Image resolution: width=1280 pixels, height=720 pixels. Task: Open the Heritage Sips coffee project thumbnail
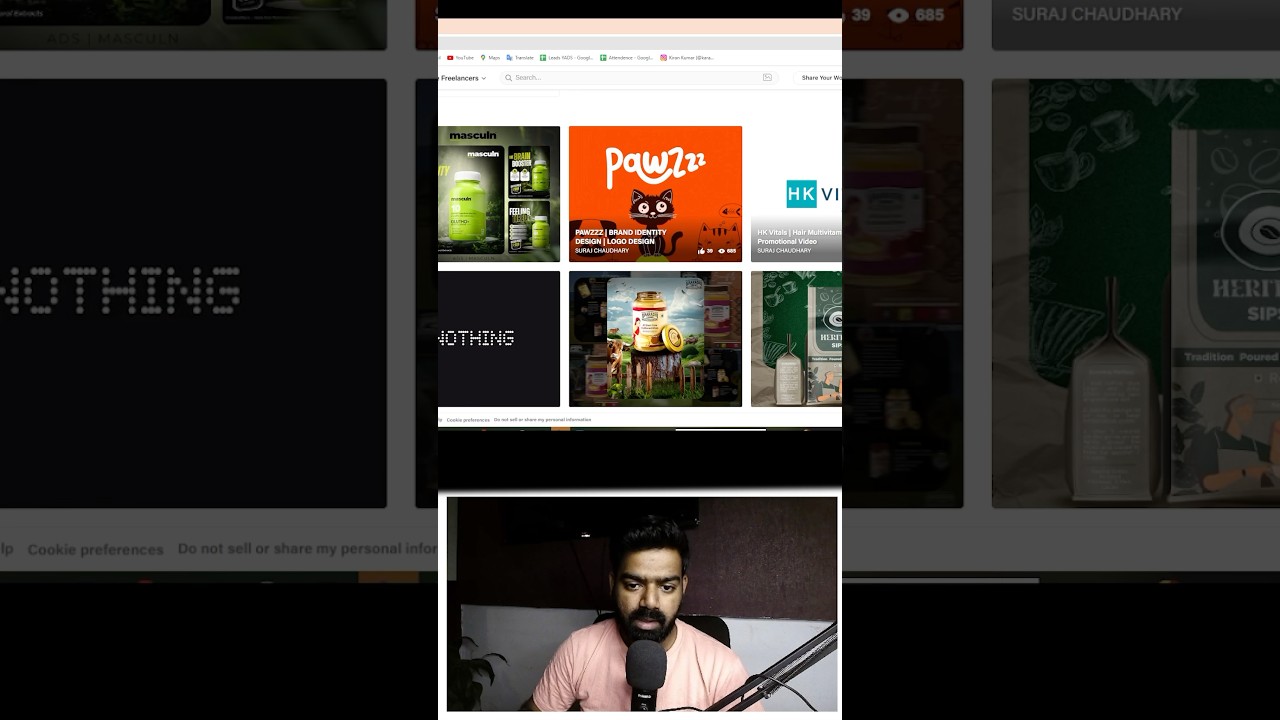[796, 339]
